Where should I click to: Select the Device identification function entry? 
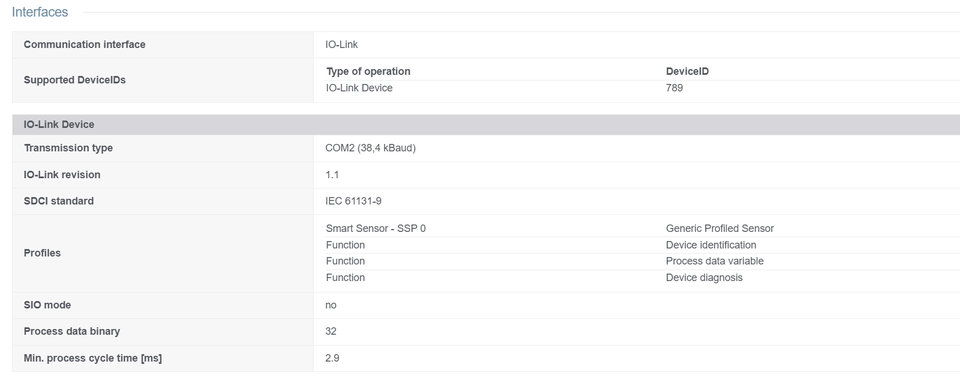click(711, 245)
